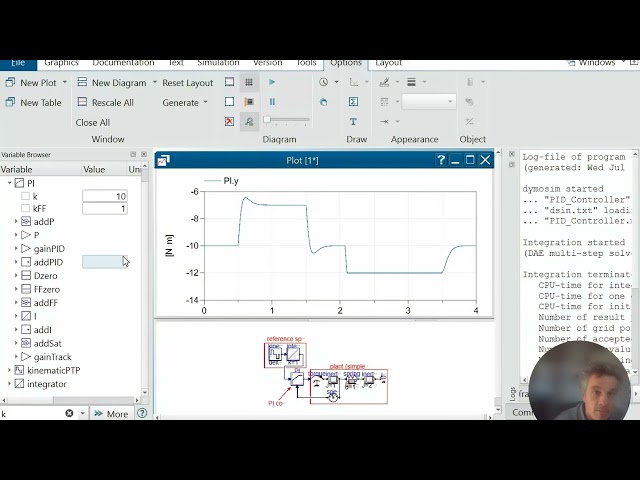This screenshot has width=640, height=480.
Task: Select the FFzero tree item
Action: point(47,289)
